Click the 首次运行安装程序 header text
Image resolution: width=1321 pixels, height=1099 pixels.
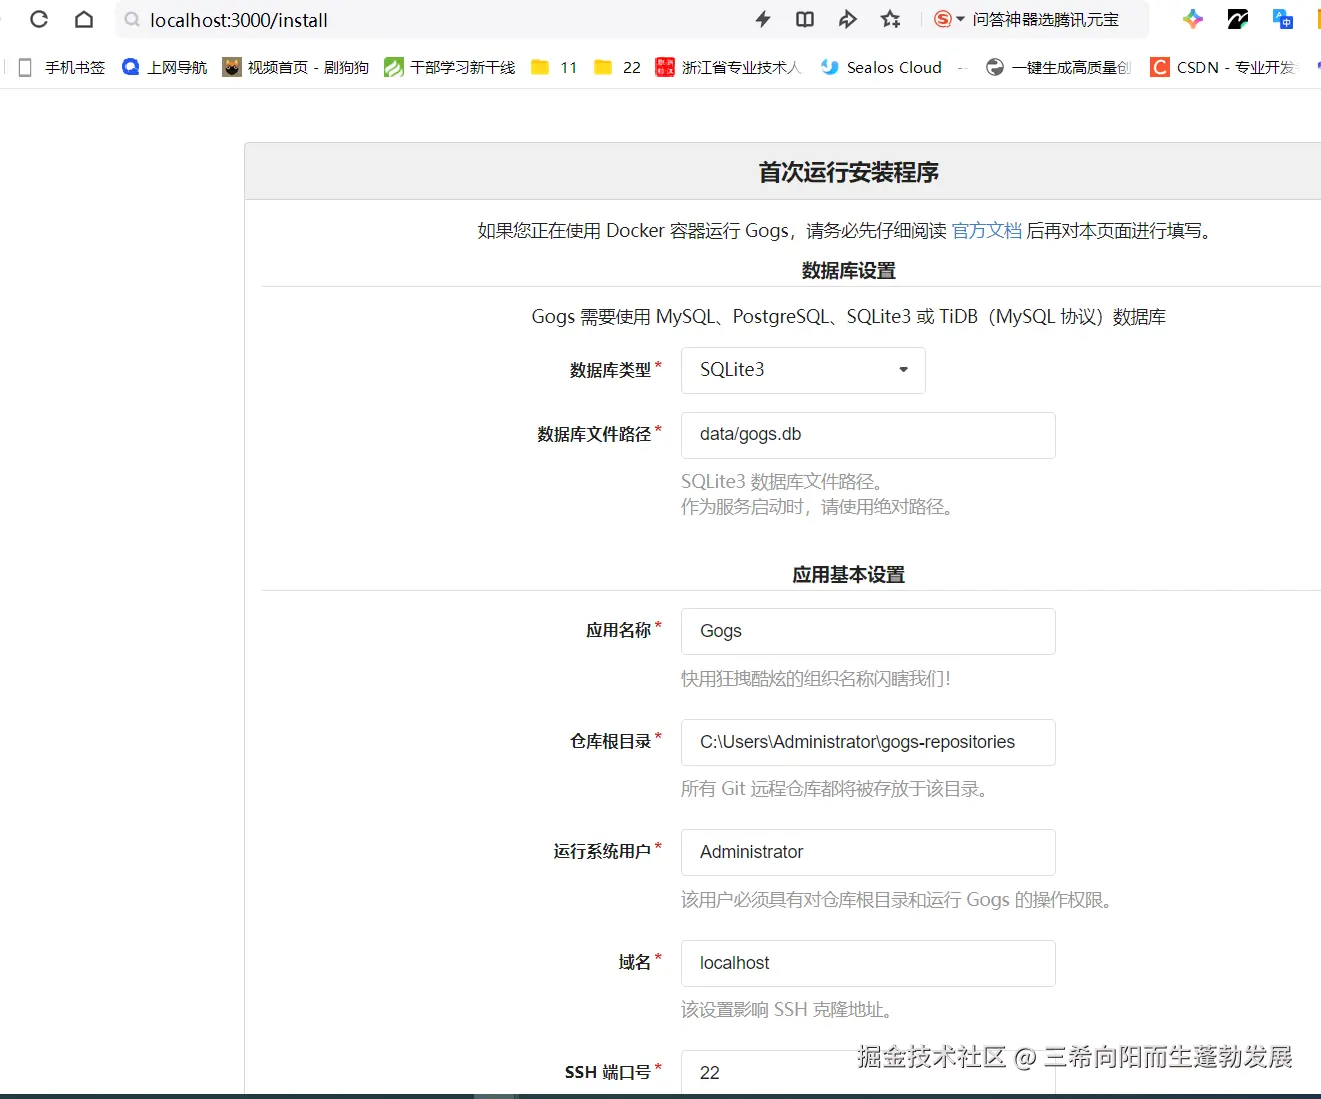(x=848, y=172)
